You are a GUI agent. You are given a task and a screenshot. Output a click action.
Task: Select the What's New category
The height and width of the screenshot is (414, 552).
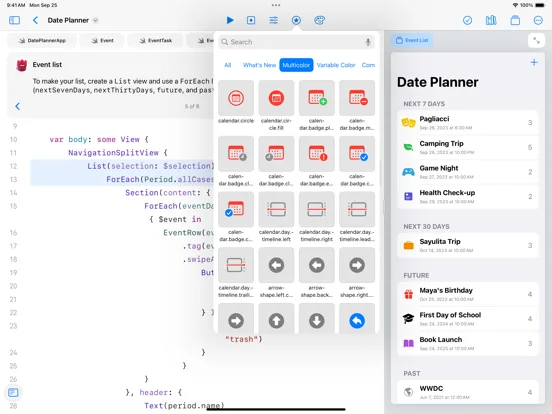pos(259,65)
